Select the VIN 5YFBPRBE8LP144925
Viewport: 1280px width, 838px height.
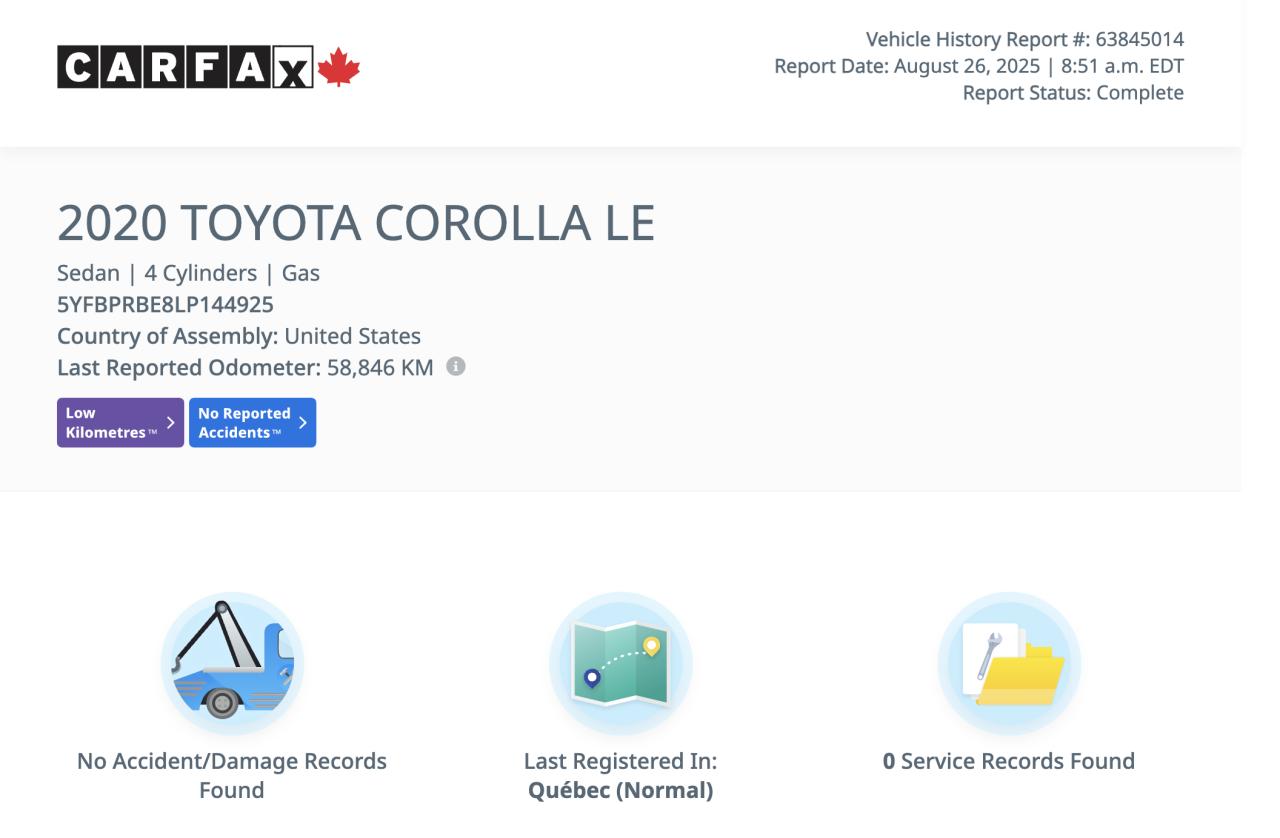165,304
